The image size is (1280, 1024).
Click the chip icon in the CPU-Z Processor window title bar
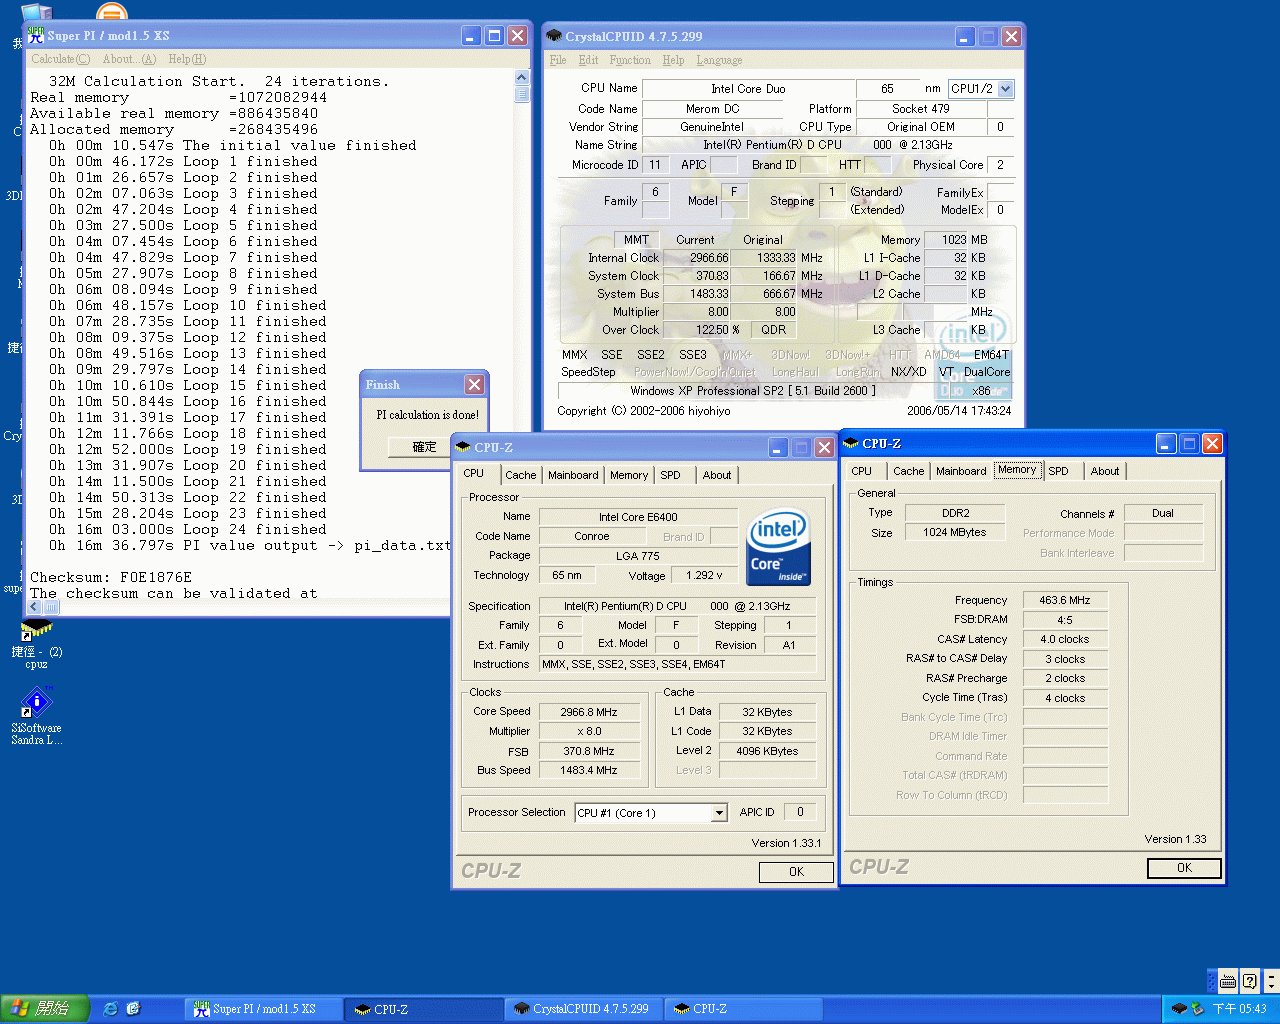463,447
